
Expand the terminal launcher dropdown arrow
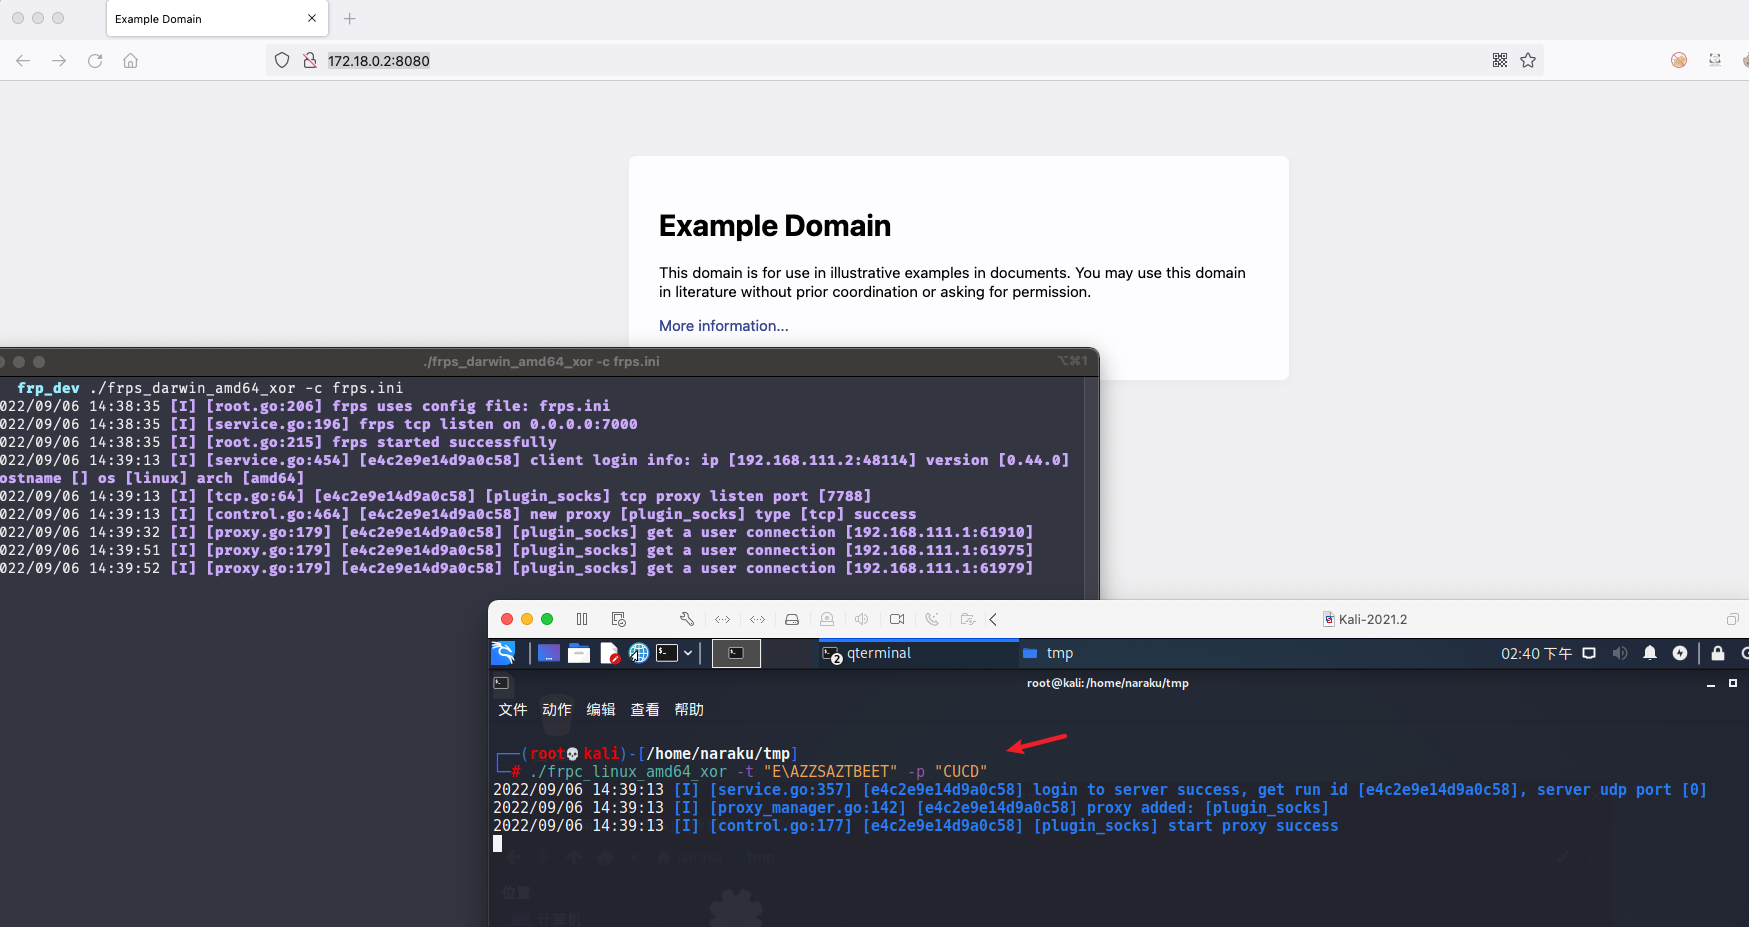pyautogui.click(x=688, y=653)
